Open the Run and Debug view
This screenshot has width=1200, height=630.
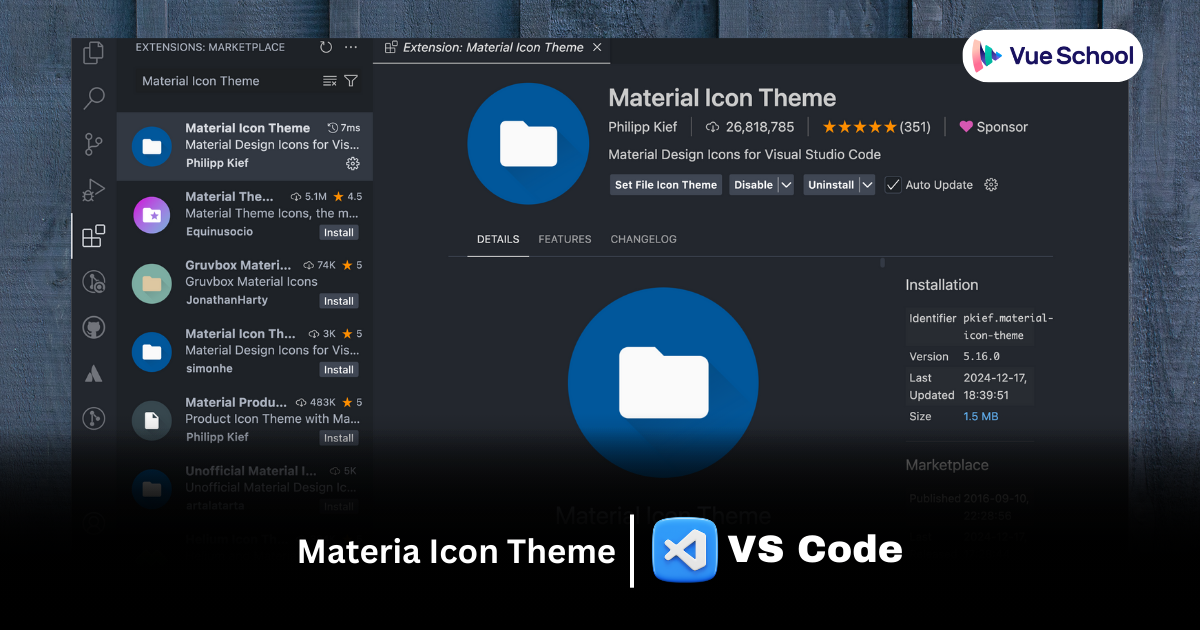pyautogui.click(x=94, y=190)
